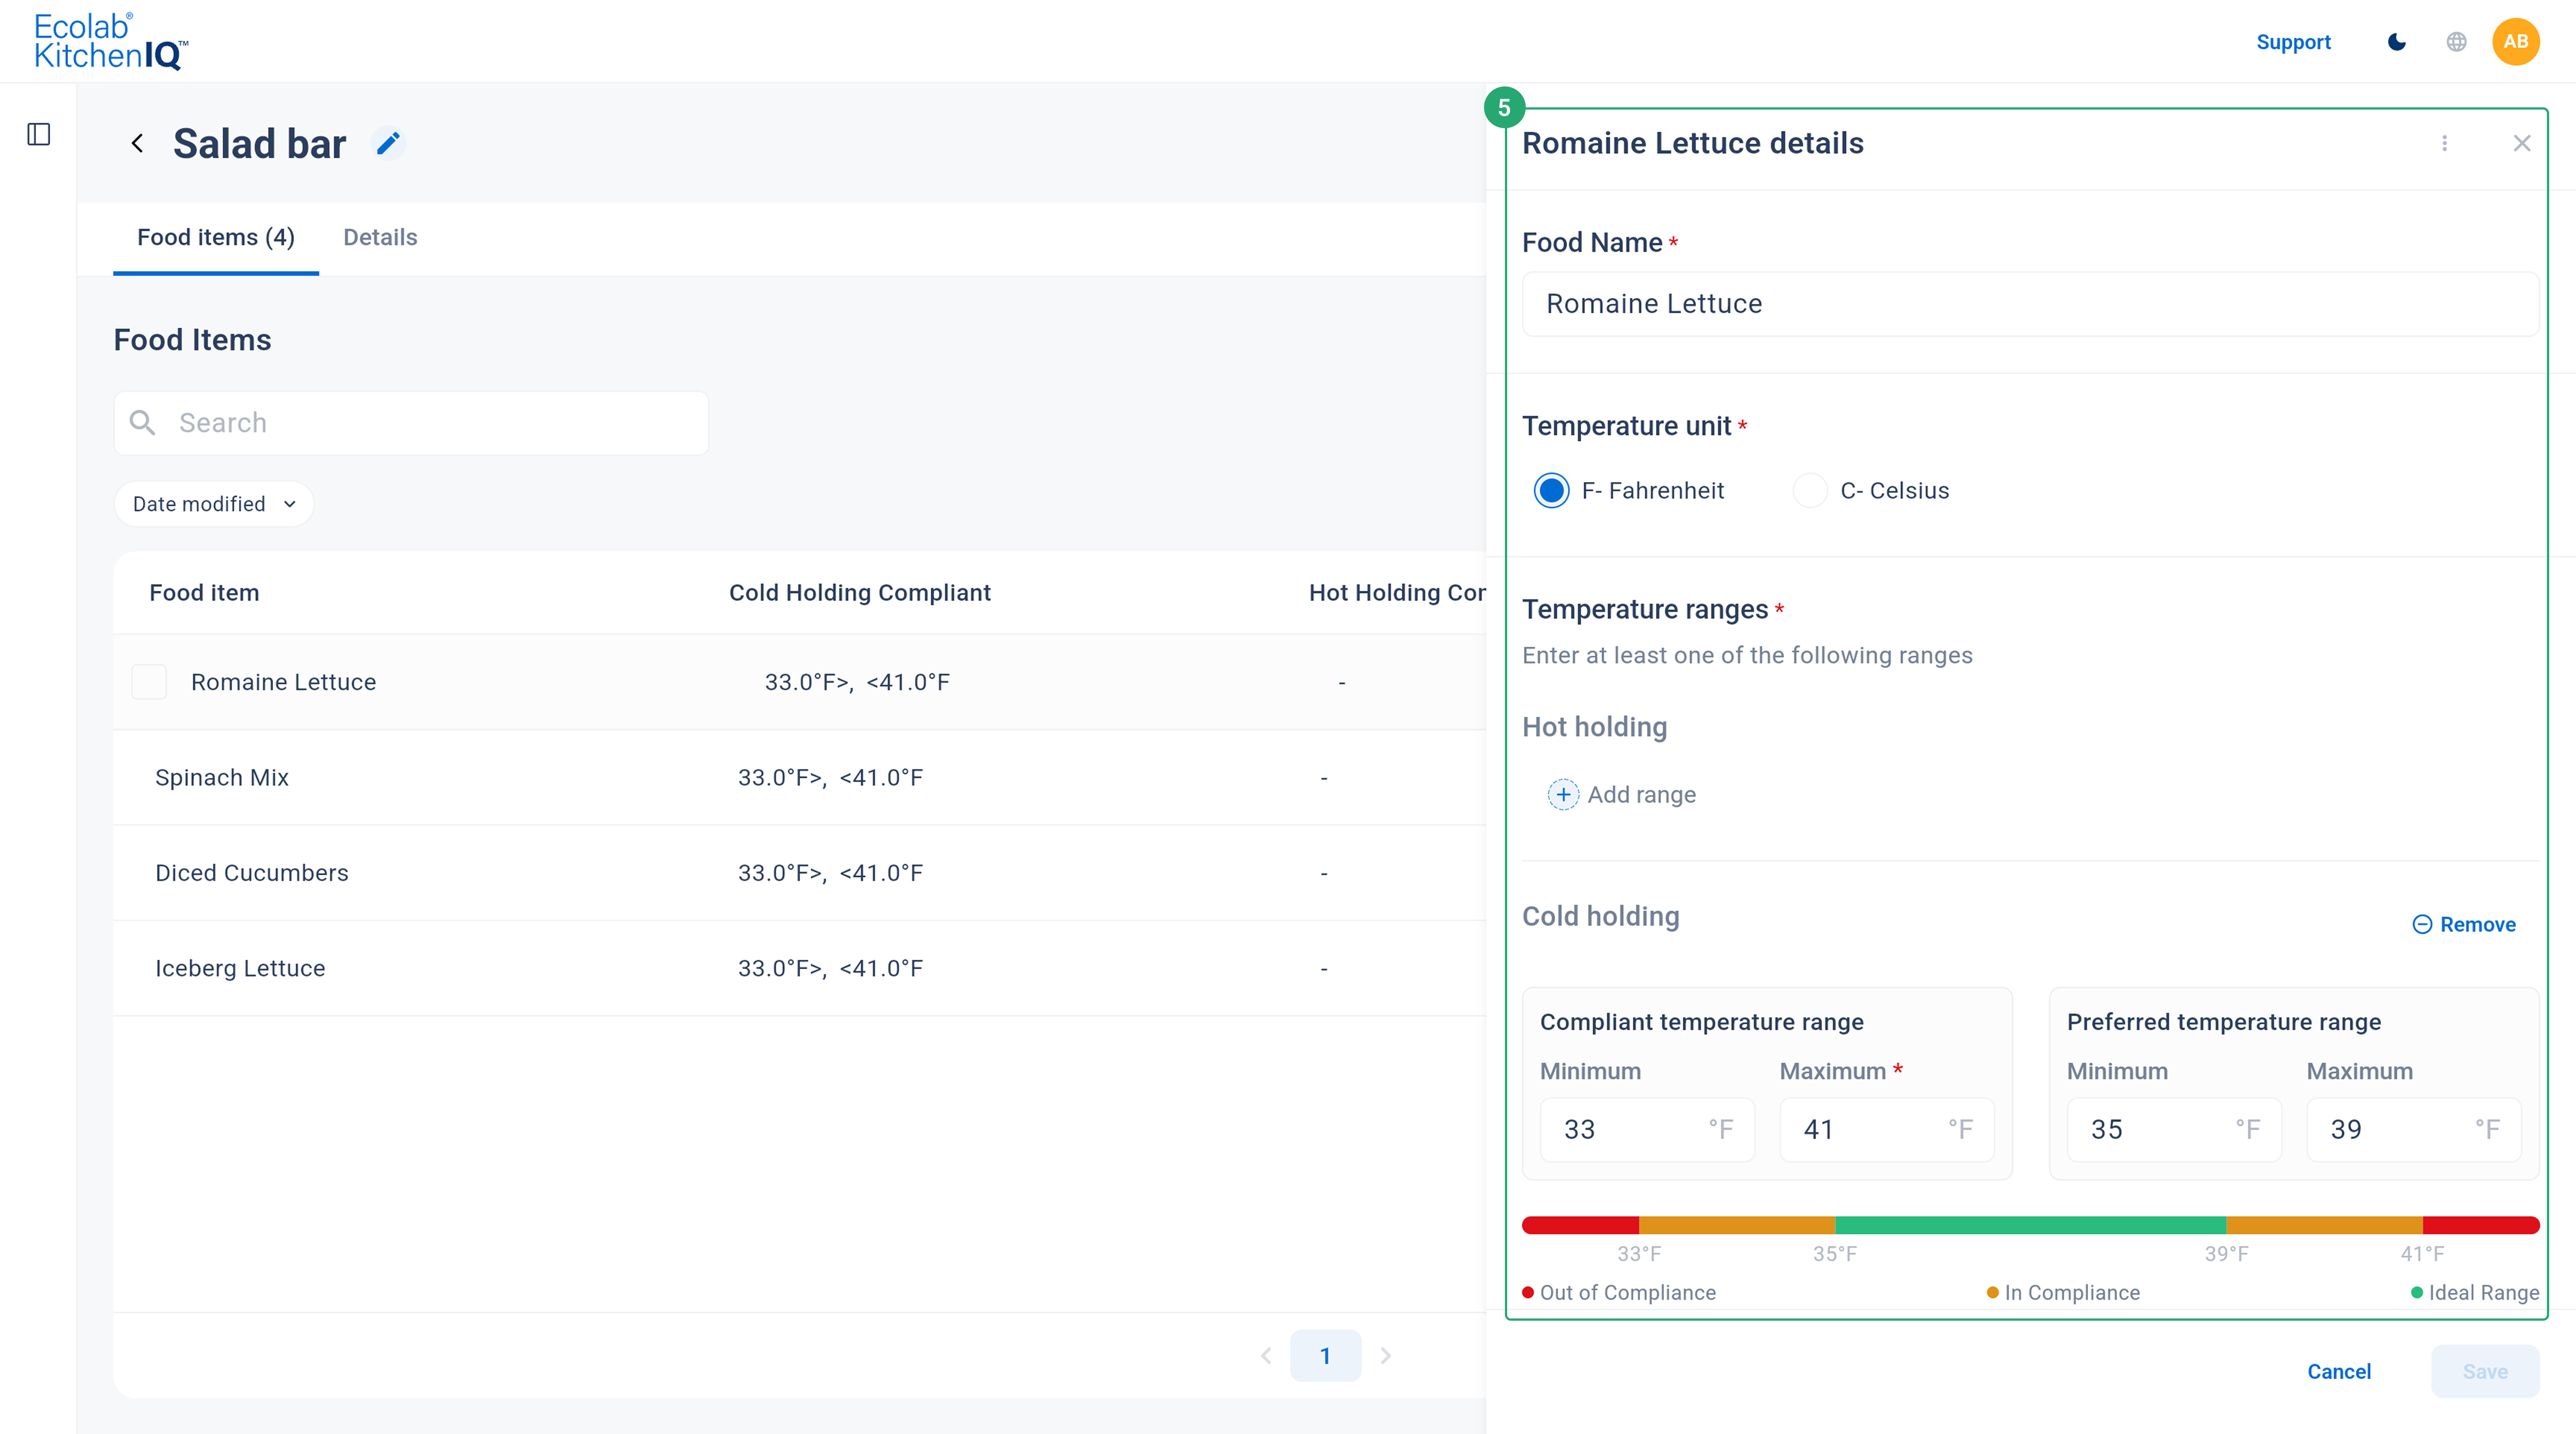Go to next page arrow

(x=1386, y=1356)
